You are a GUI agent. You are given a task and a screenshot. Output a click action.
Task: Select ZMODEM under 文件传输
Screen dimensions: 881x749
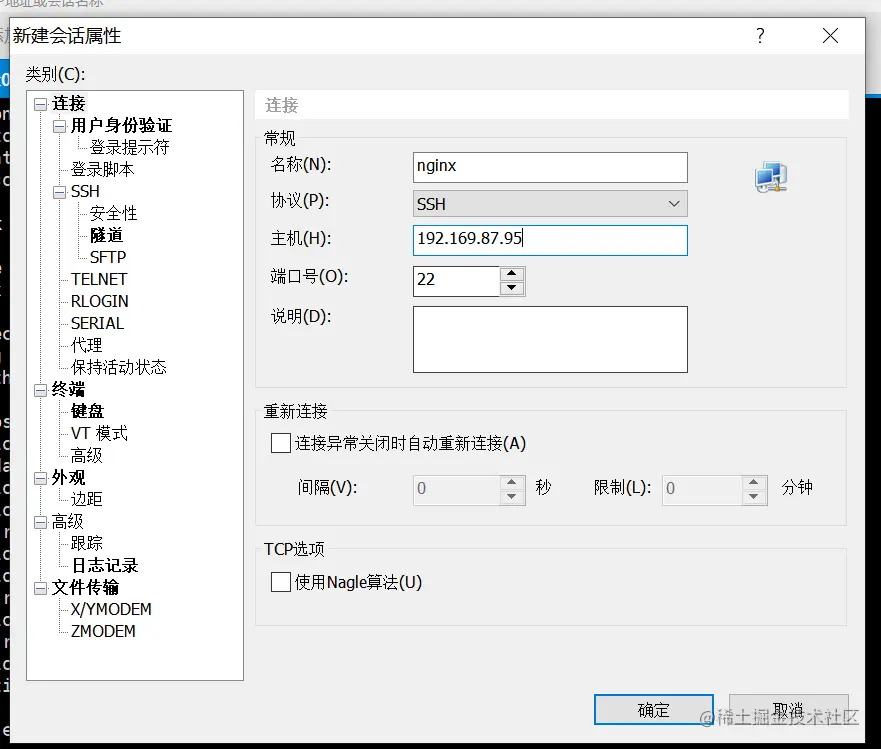103,632
